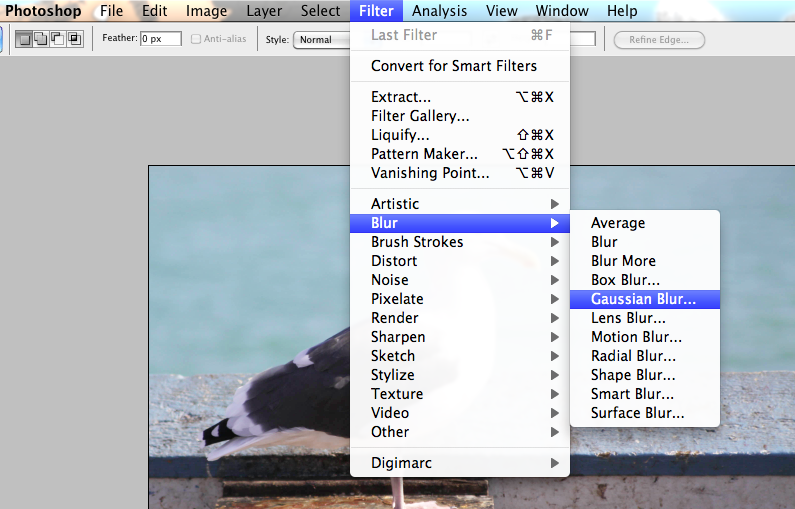Toggle the Anti-alias checkbox
Viewport: 795px width, 509px height.
196,39
